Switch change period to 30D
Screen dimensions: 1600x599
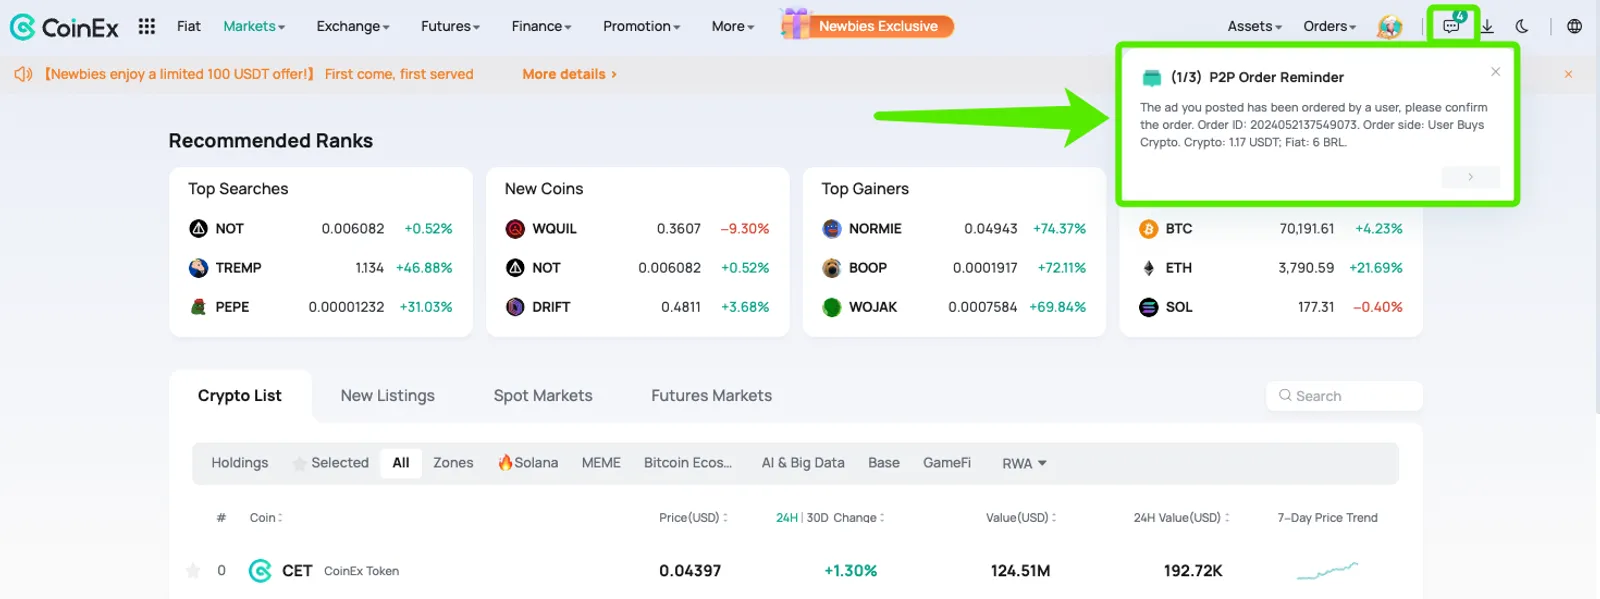[818, 518]
